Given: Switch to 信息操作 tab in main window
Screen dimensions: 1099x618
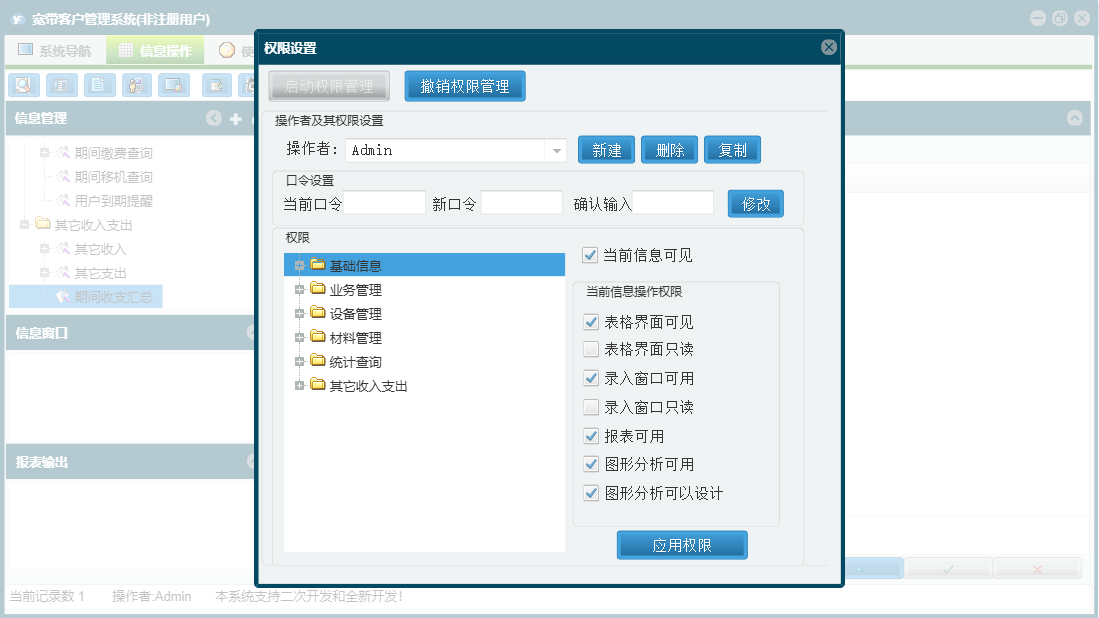Looking at the screenshot, I should coord(156,50).
